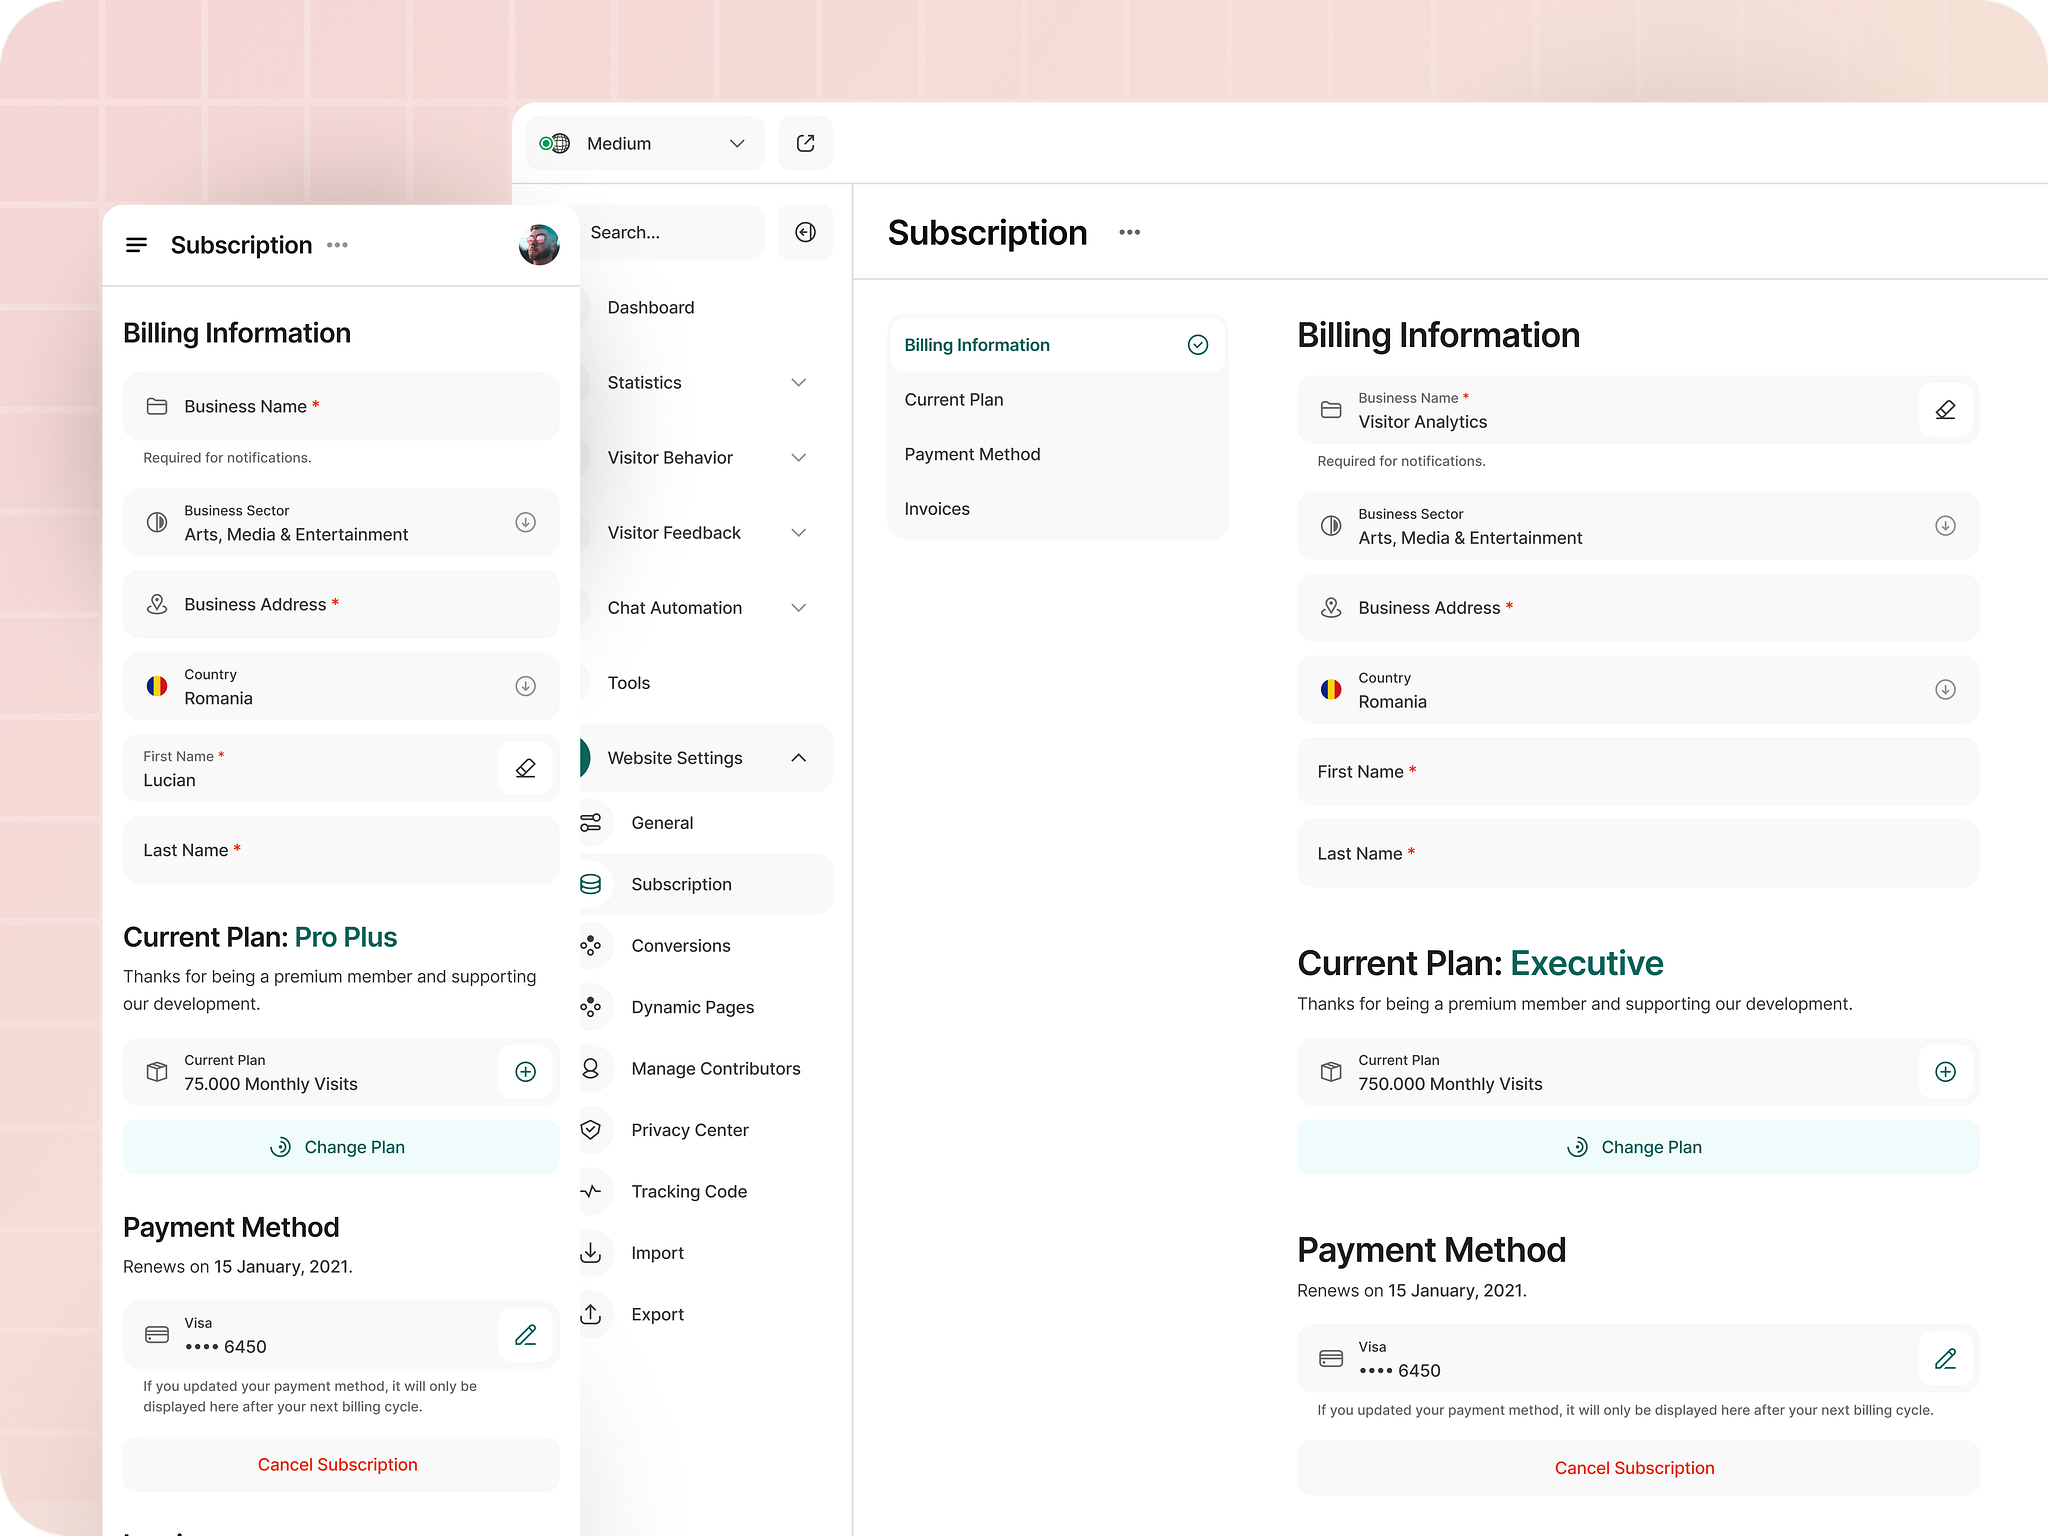Click the Import icon in sidebar

[592, 1252]
